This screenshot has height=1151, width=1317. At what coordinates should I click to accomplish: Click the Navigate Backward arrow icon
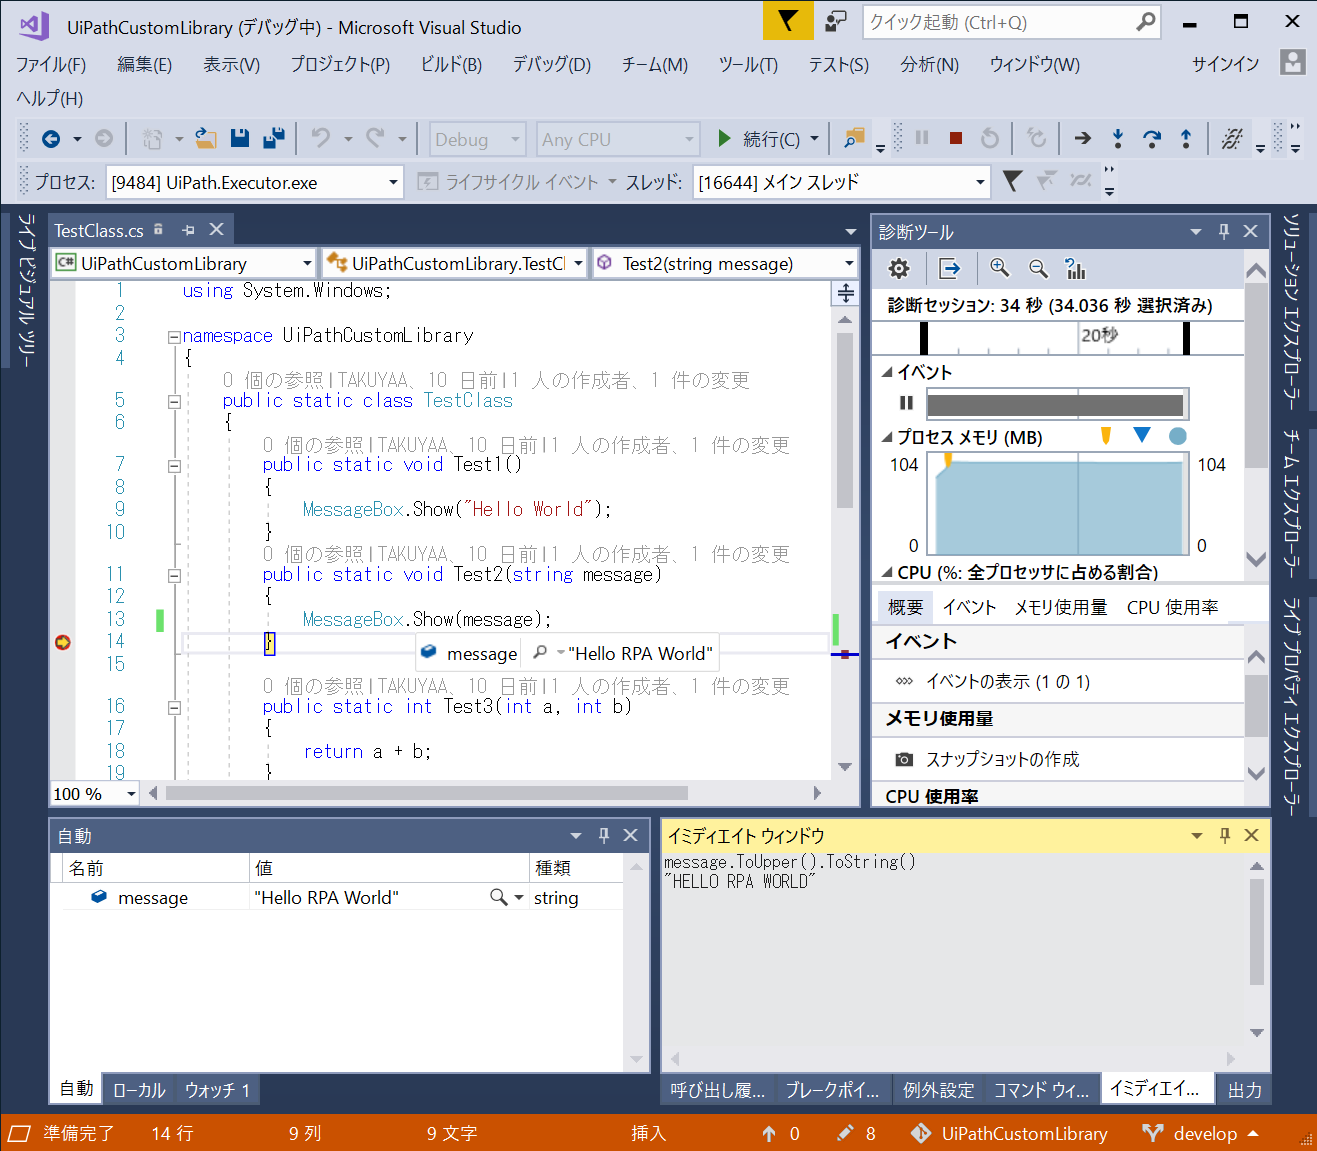click(x=50, y=139)
